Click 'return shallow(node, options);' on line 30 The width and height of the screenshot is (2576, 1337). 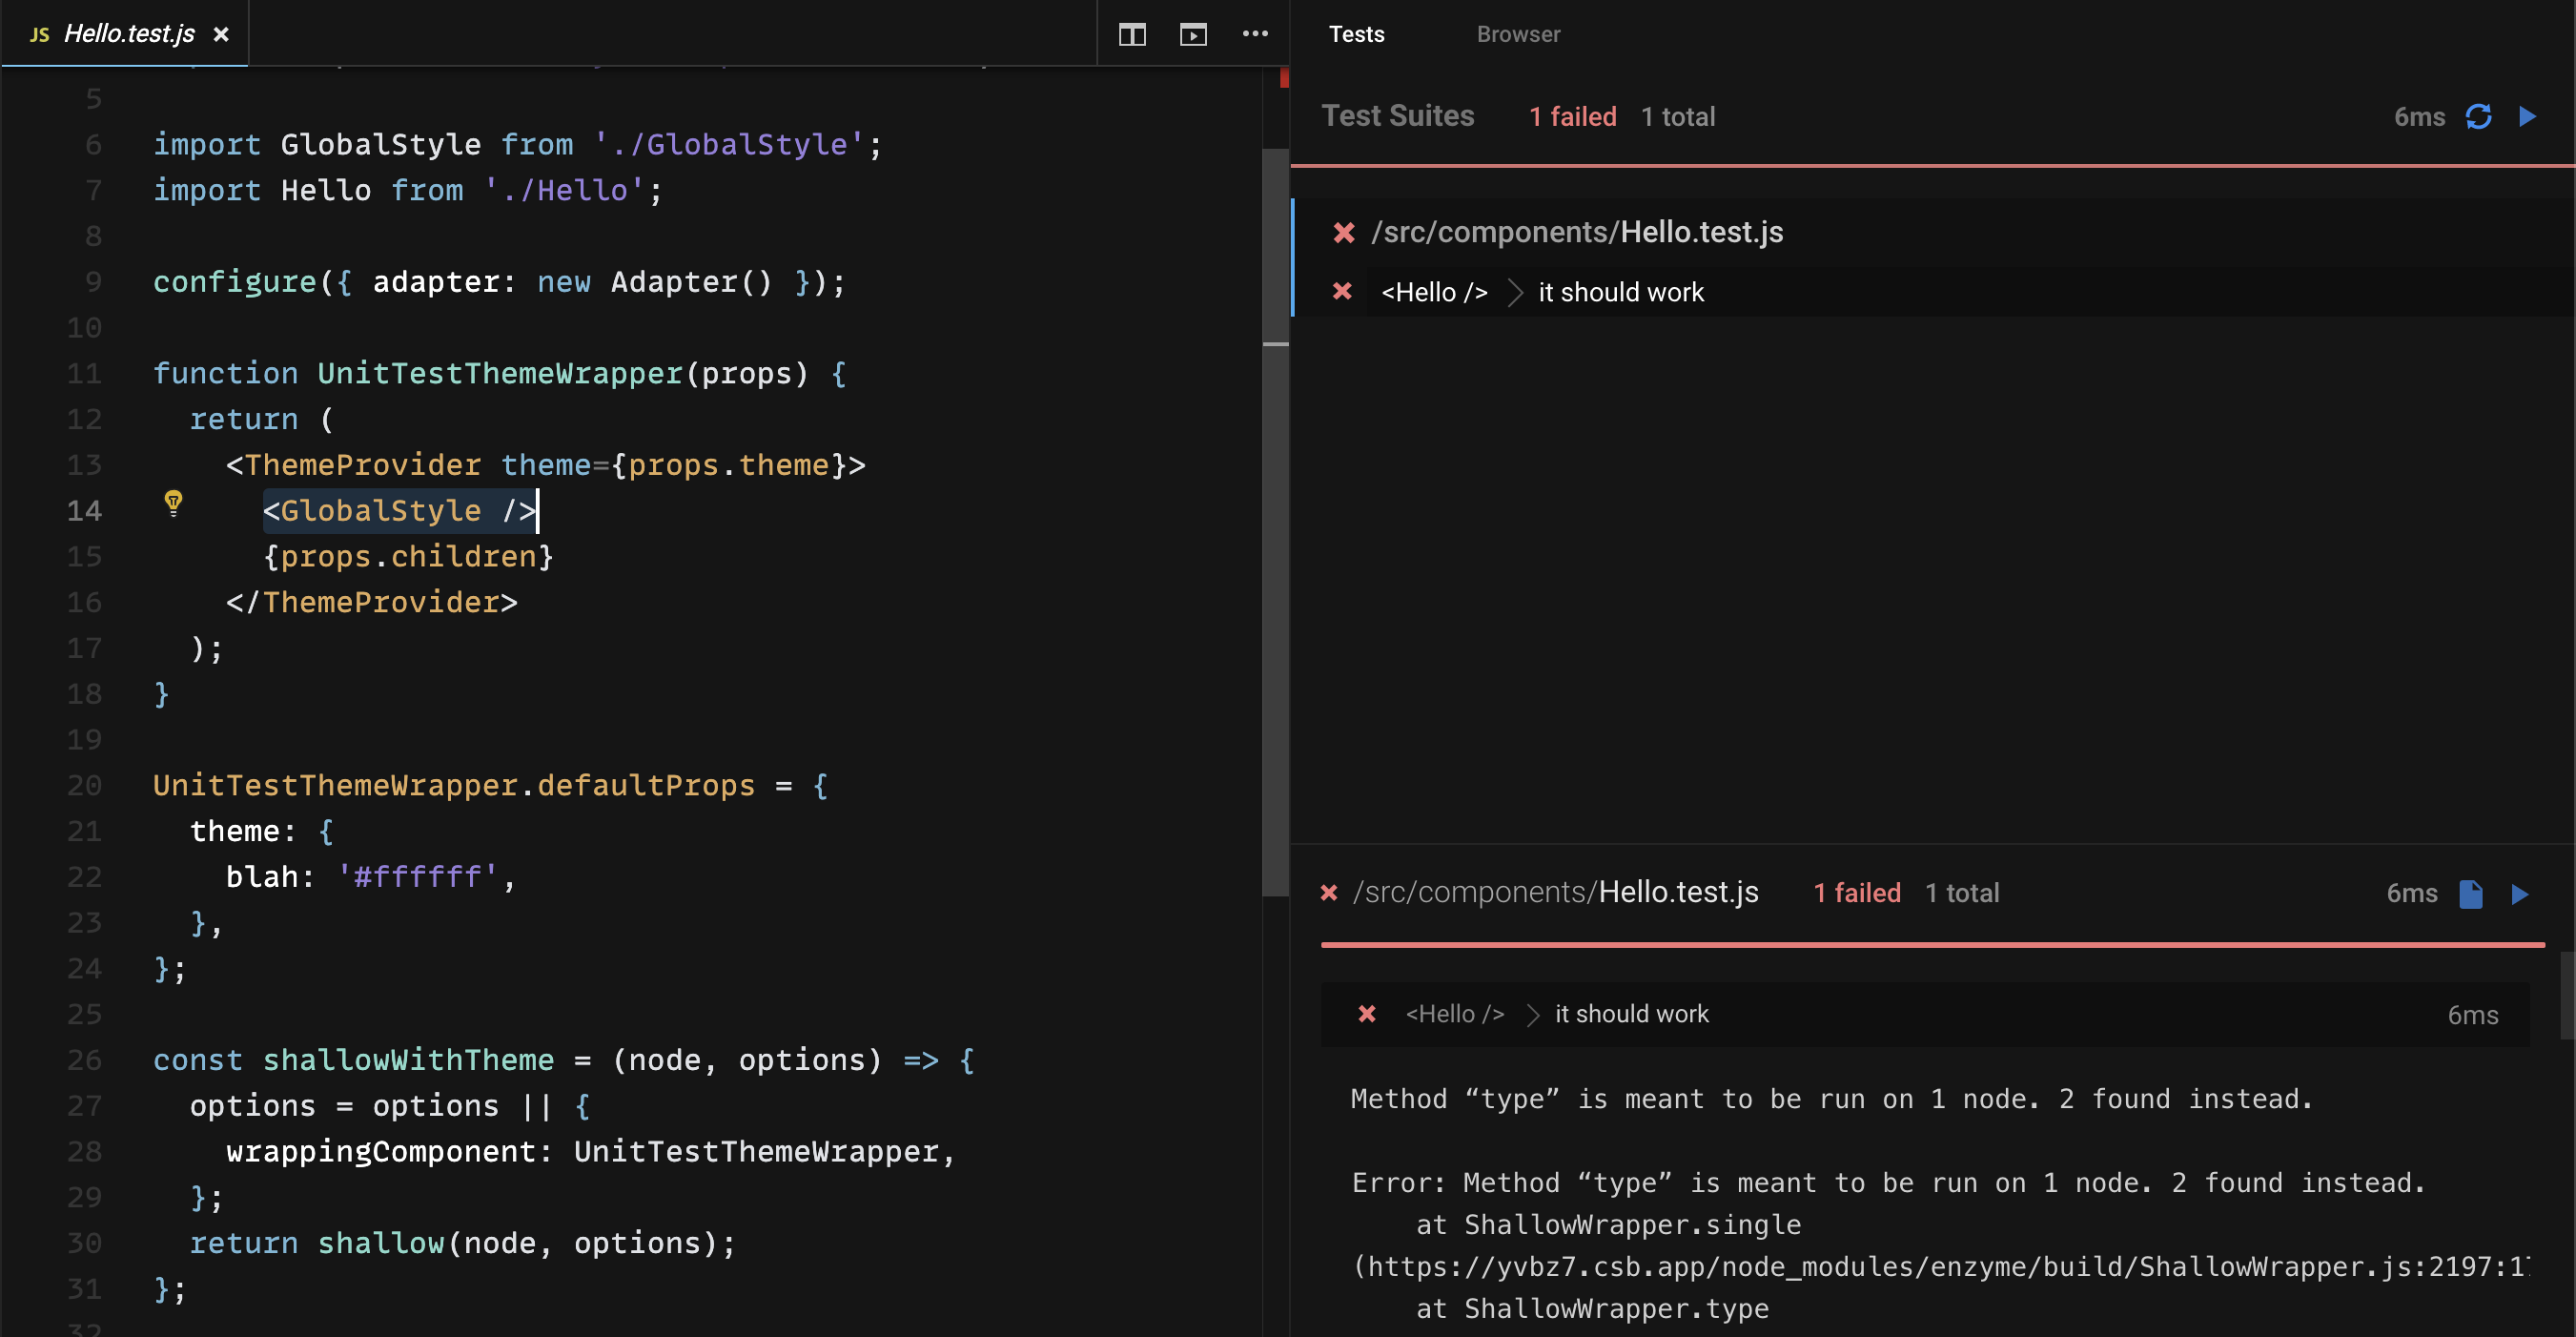click(463, 1243)
